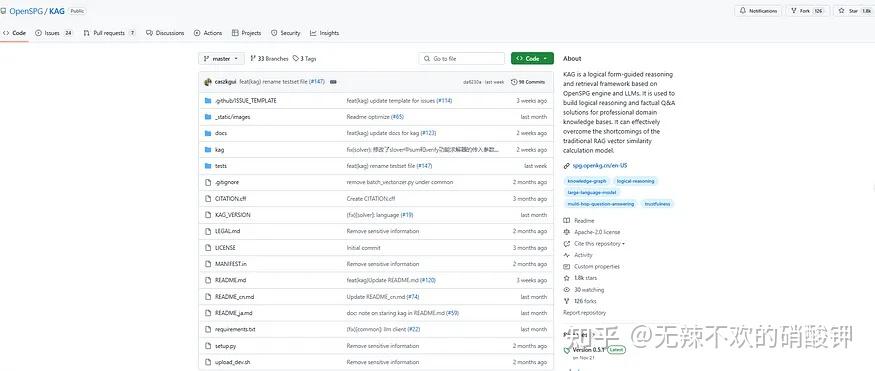Select the multi-hop-question-answering topic tag
The image size is (875, 371).
click(600, 204)
